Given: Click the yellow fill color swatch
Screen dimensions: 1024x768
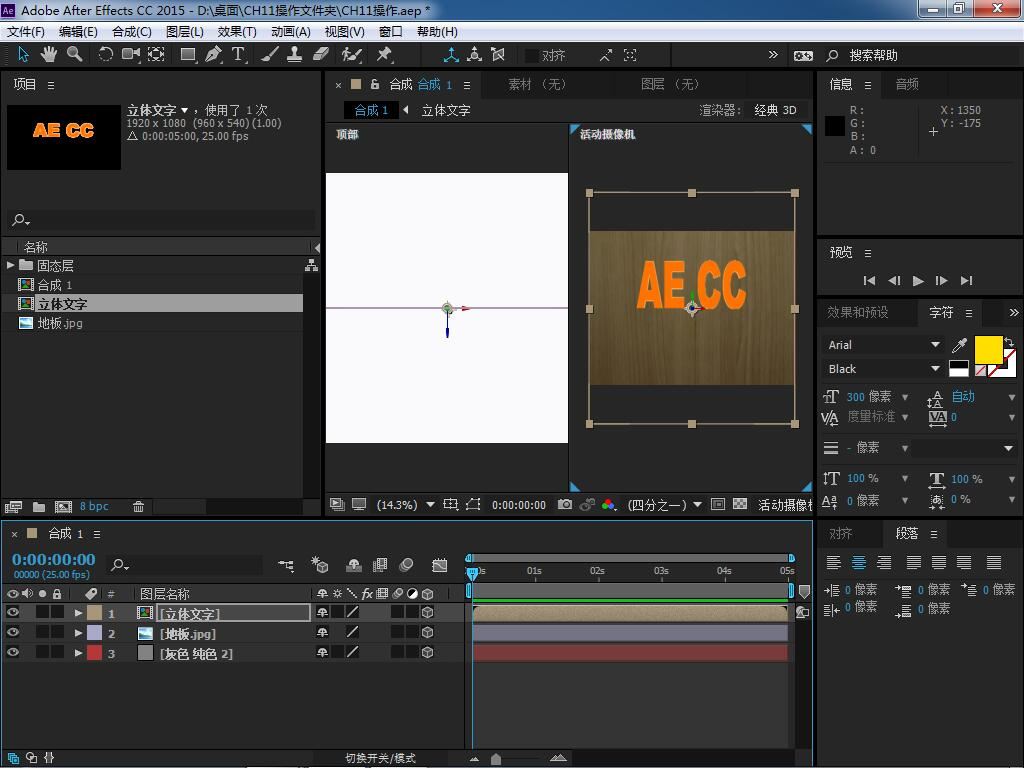Looking at the screenshot, I should 989,350.
